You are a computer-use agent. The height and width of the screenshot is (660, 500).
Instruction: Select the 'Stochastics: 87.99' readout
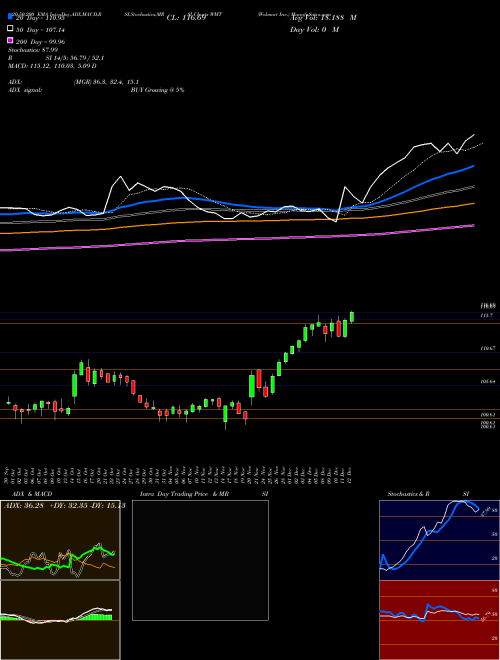click(33, 50)
